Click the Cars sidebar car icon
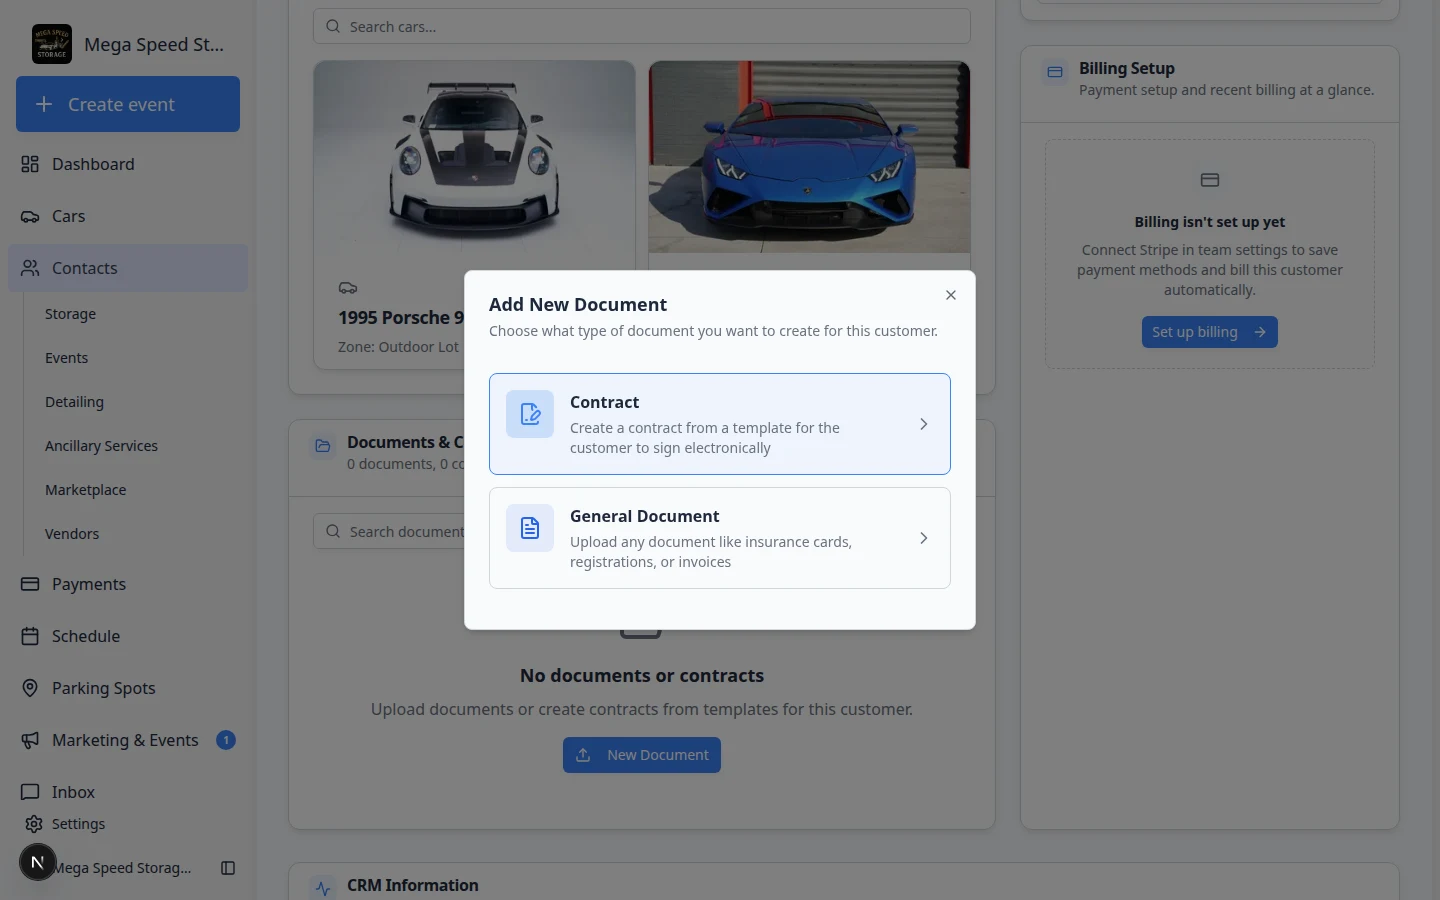The width and height of the screenshot is (1440, 900). [x=30, y=216]
